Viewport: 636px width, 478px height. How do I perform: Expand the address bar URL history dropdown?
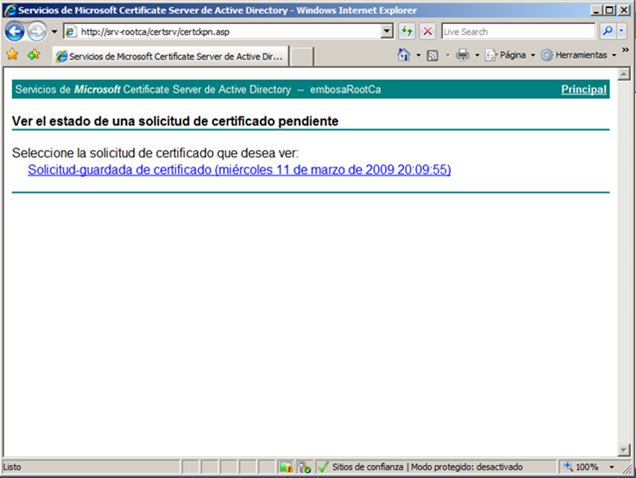[x=388, y=32]
